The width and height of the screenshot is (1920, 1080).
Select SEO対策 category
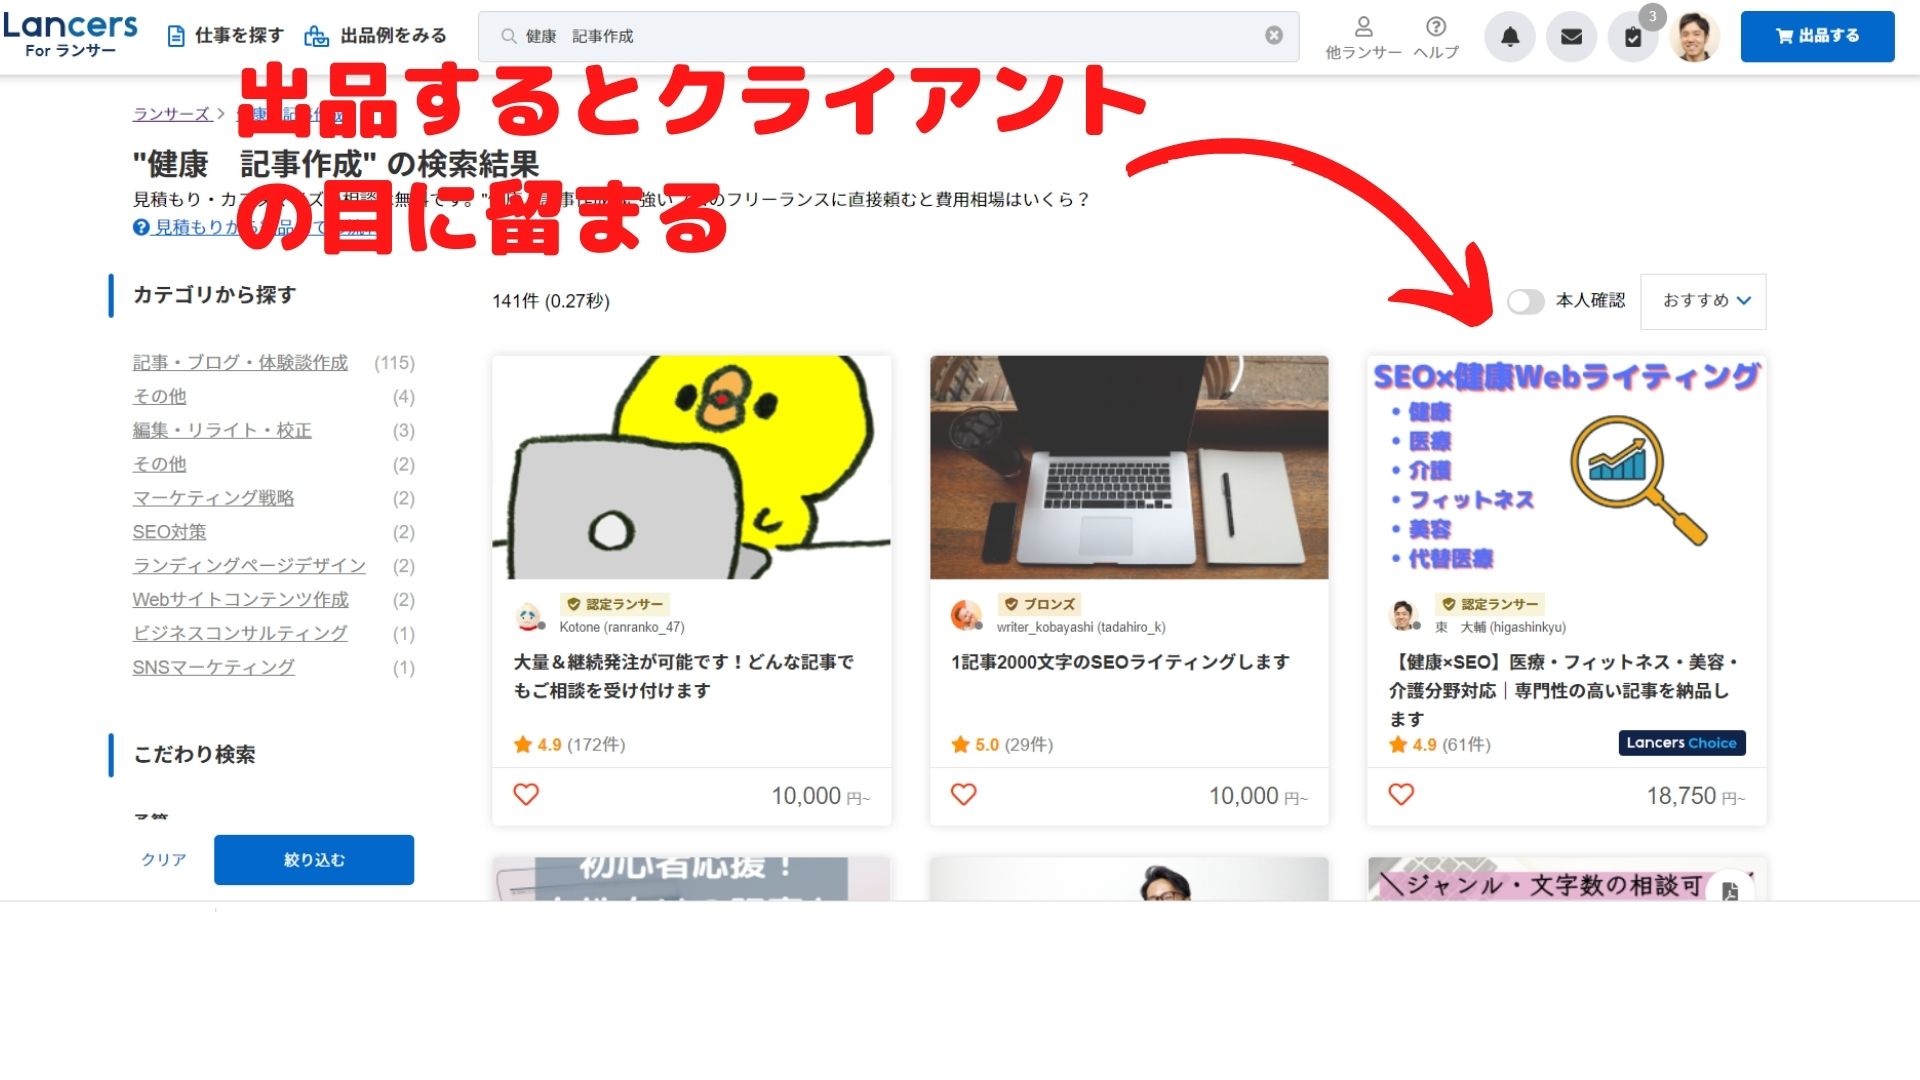coord(169,532)
